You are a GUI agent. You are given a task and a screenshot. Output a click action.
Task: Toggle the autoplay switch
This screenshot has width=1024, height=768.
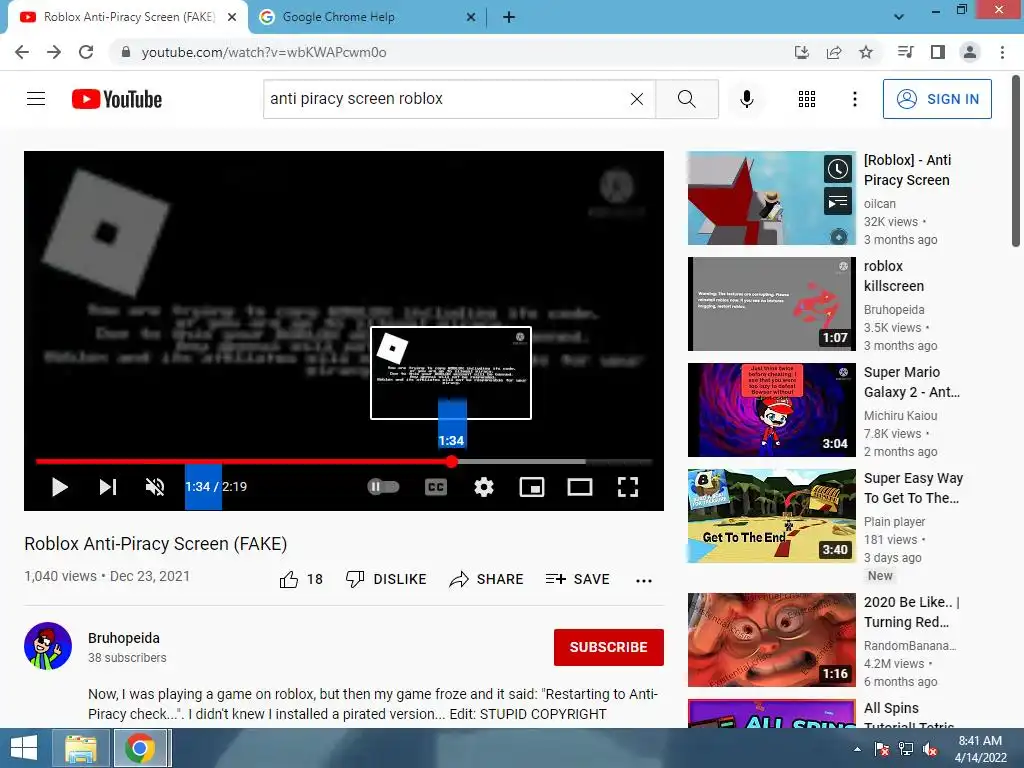pyautogui.click(x=383, y=487)
